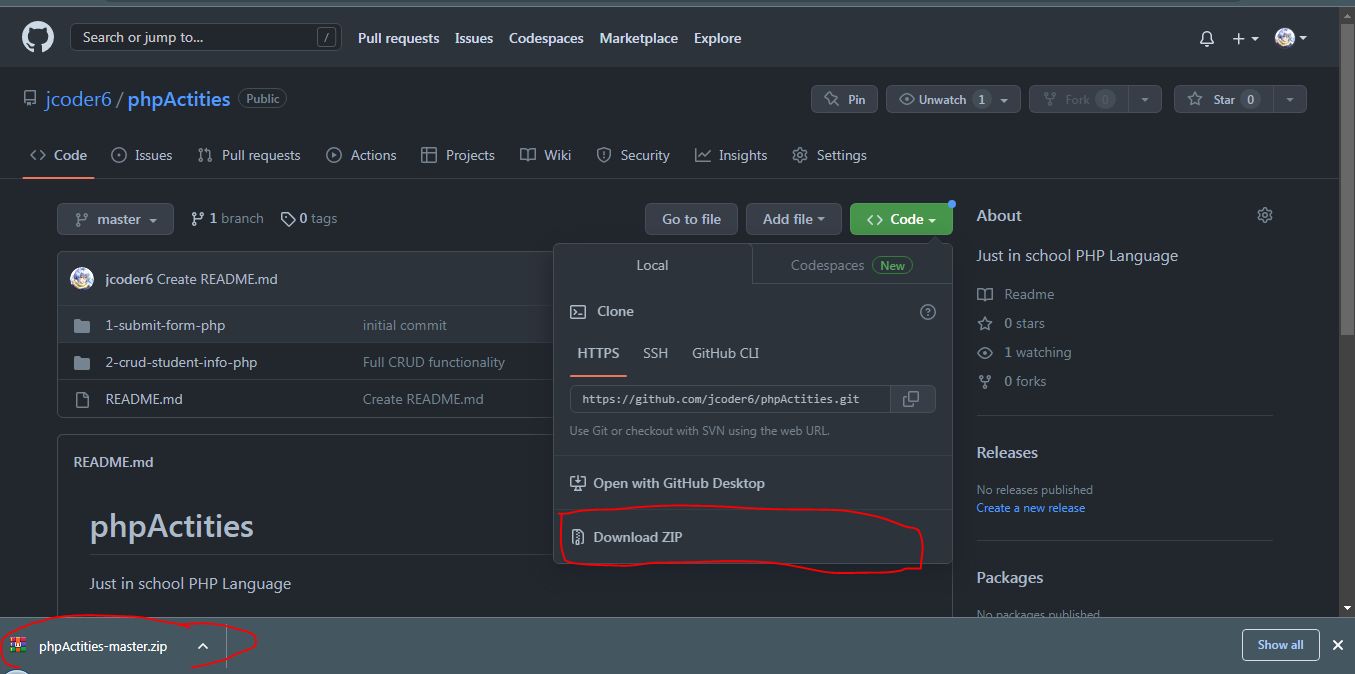1355x674 pixels.
Task: Click the Go to file button
Action: 691,219
